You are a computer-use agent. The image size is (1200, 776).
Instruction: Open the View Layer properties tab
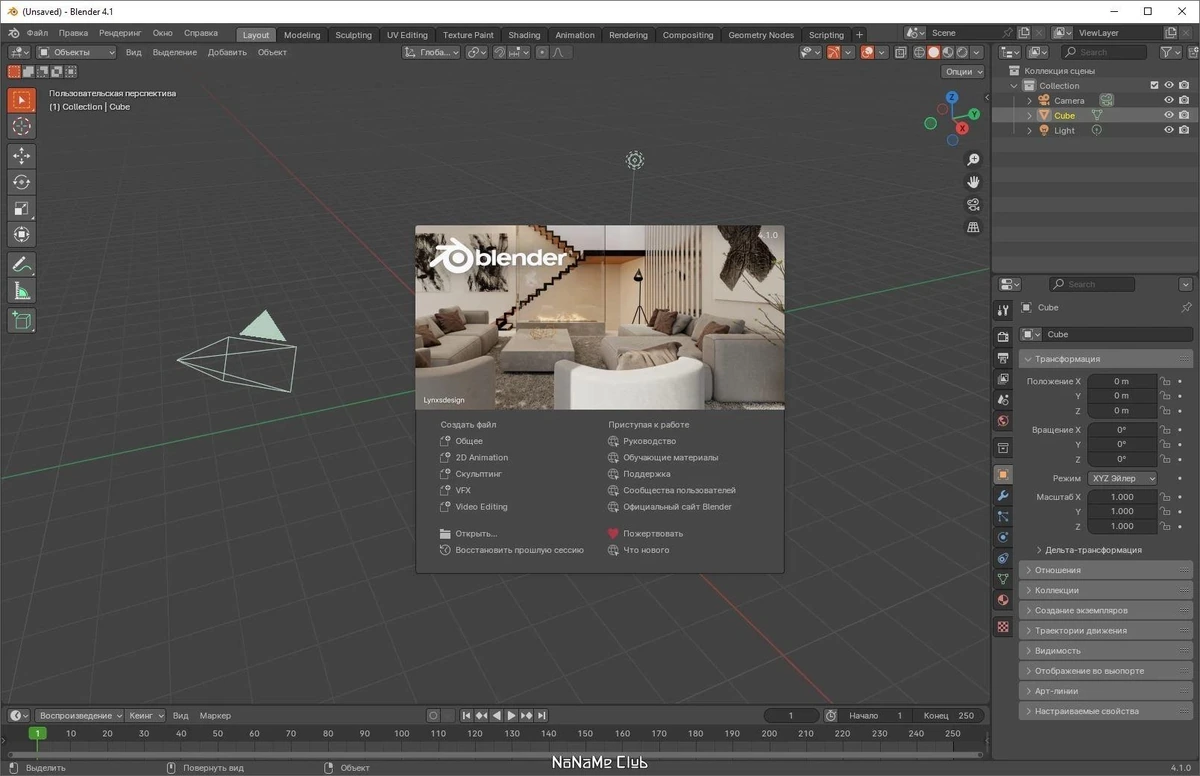point(1003,379)
